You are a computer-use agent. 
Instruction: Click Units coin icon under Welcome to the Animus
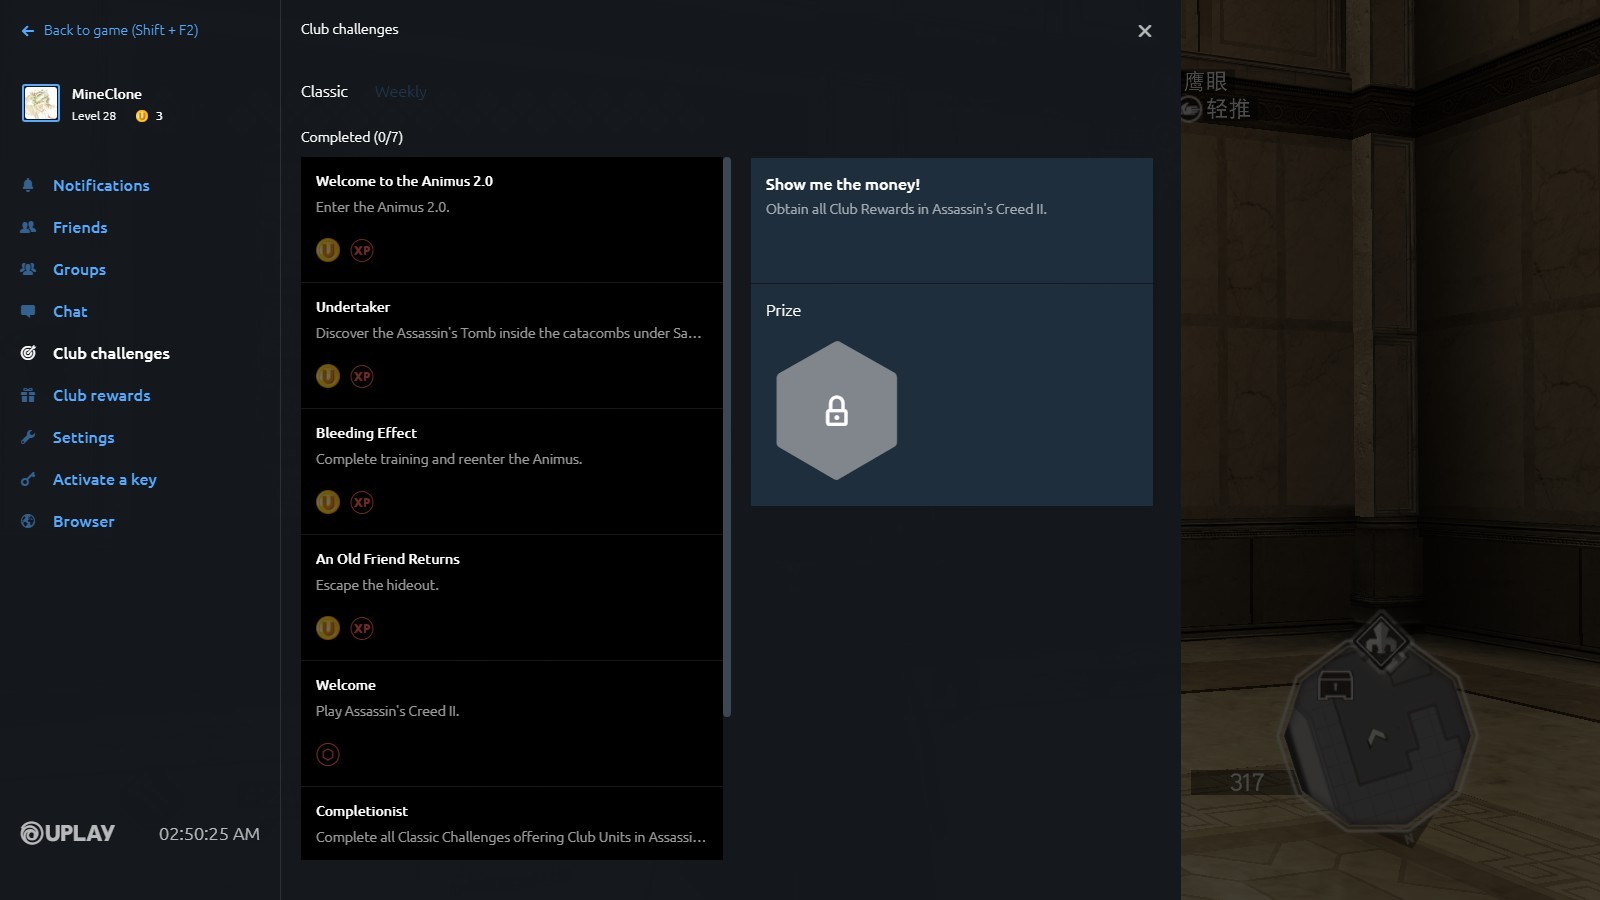click(x=328, y=250)
